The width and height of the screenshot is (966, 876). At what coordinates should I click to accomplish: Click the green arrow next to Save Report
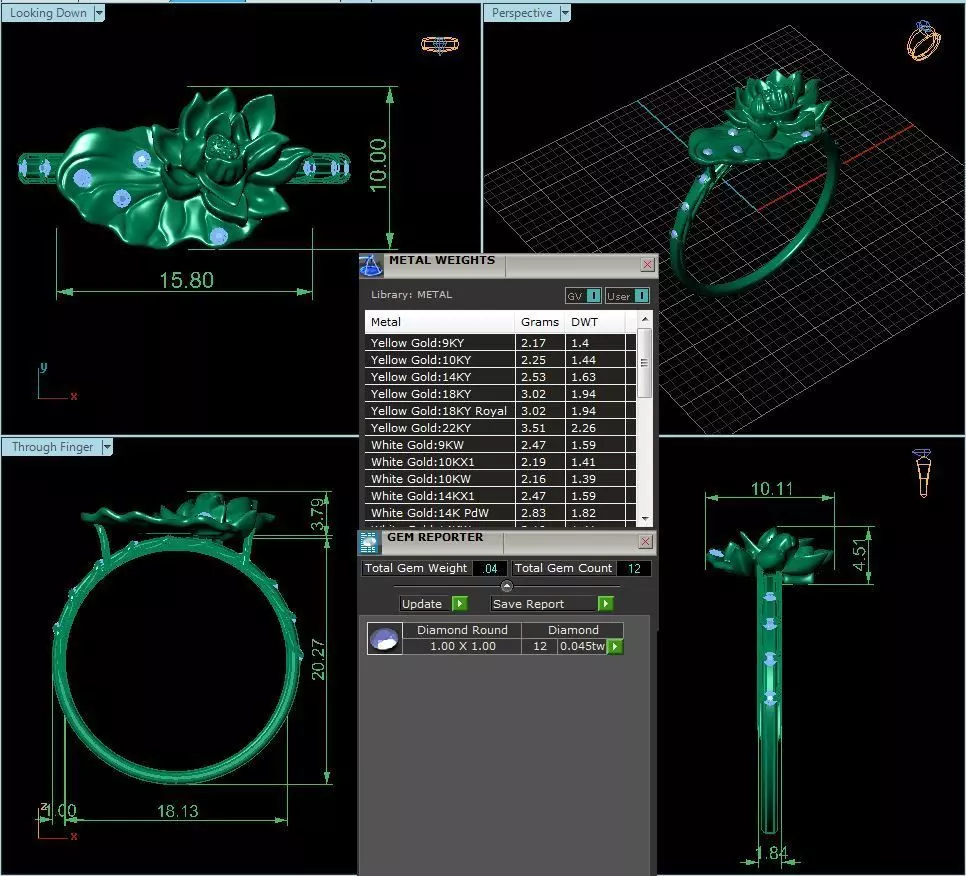[x=606, y=604]
